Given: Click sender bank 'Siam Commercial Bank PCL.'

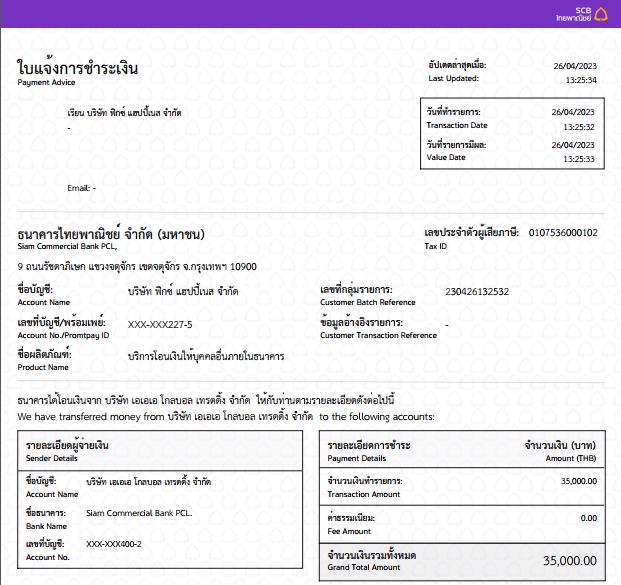Looking at the screenshot, I should [139, 513].
